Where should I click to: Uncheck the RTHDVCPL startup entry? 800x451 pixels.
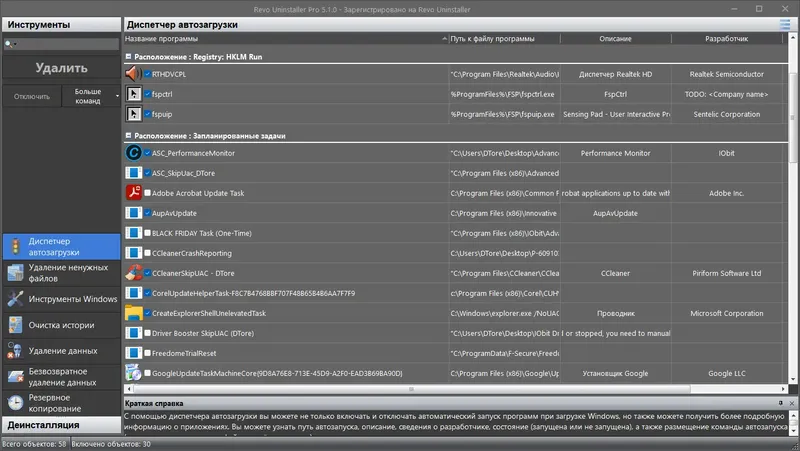point(147,74)
